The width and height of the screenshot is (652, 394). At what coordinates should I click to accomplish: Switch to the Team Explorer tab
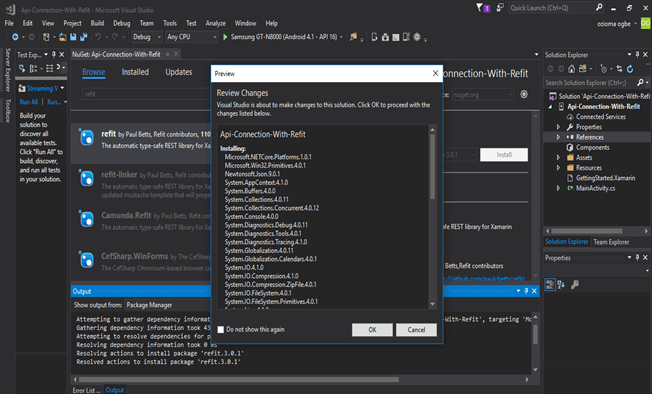pos(611,242)
